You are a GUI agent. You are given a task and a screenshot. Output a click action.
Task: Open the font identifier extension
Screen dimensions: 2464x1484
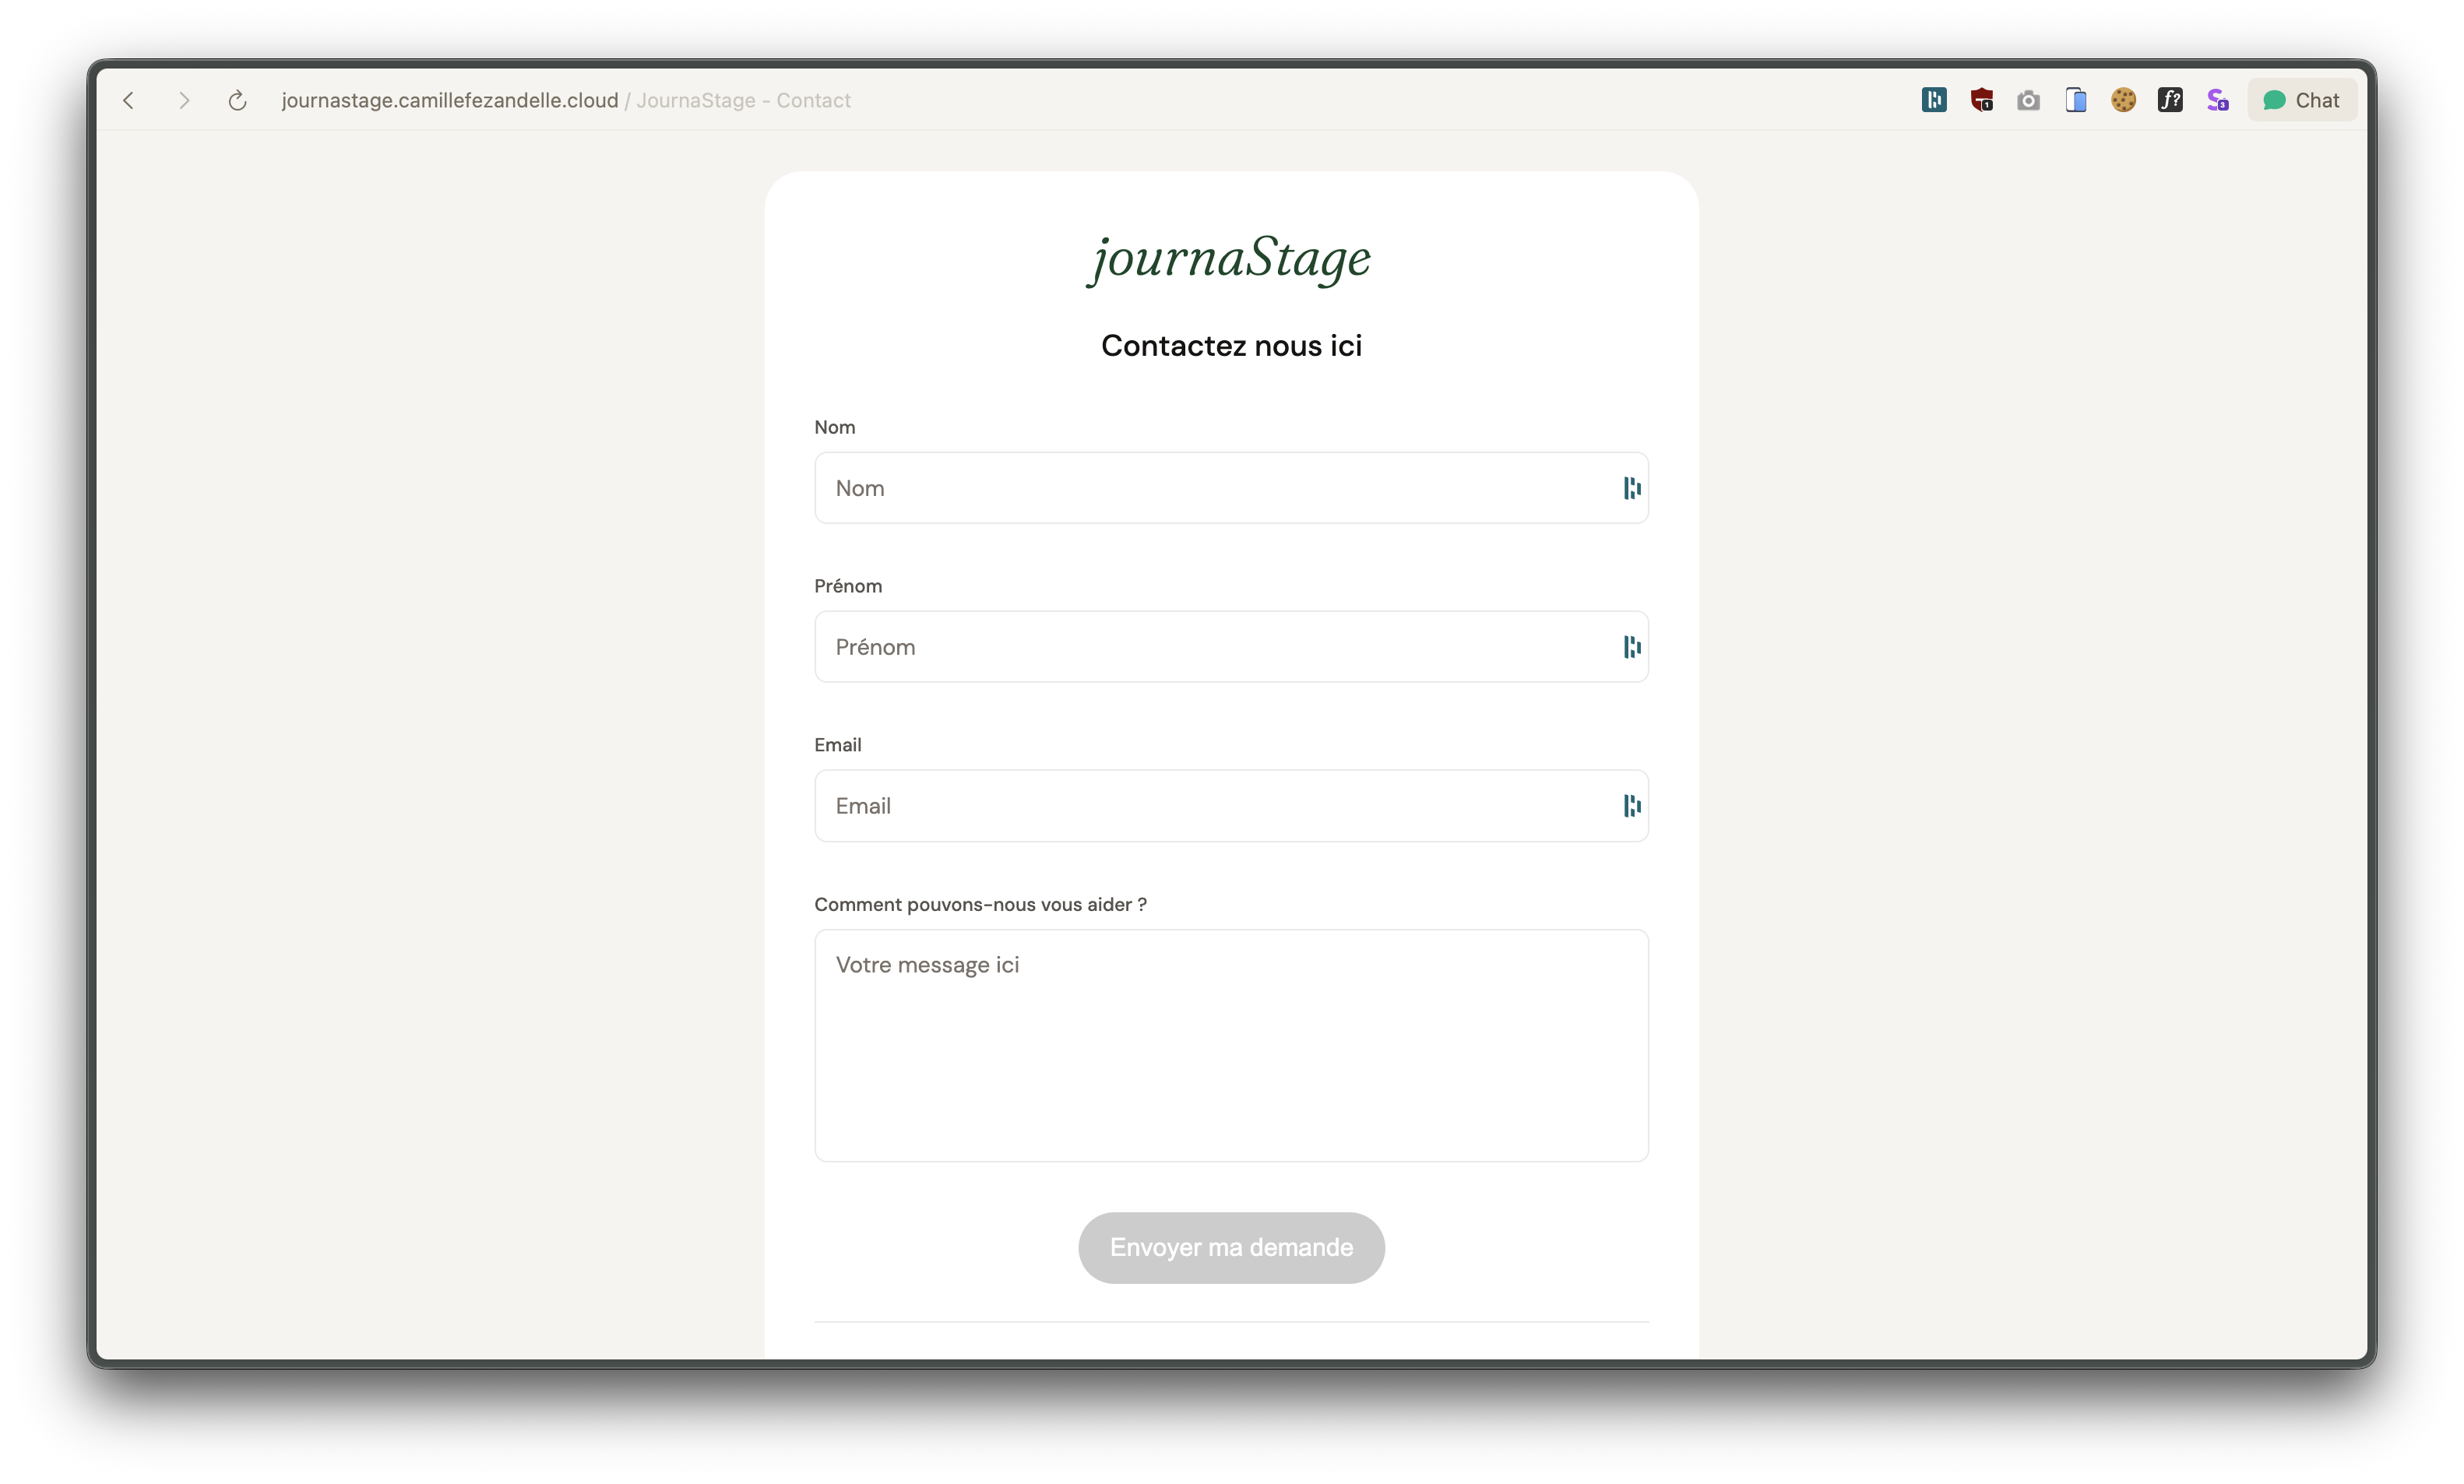click(2170, 100)
